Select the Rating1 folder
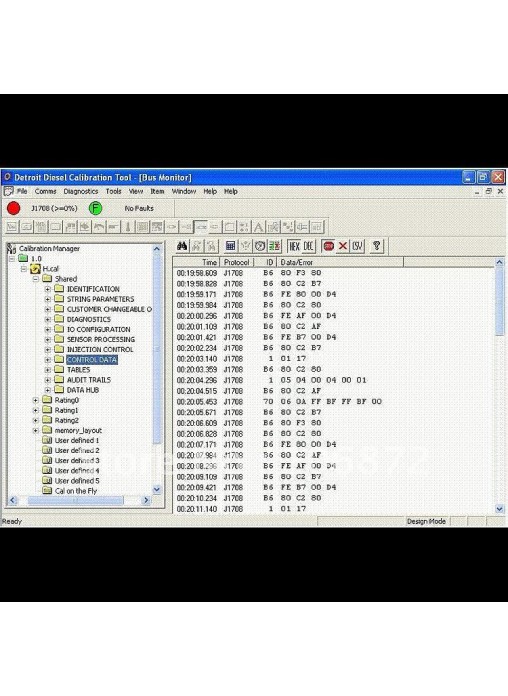The image size is (508, 696). [66, 410]
